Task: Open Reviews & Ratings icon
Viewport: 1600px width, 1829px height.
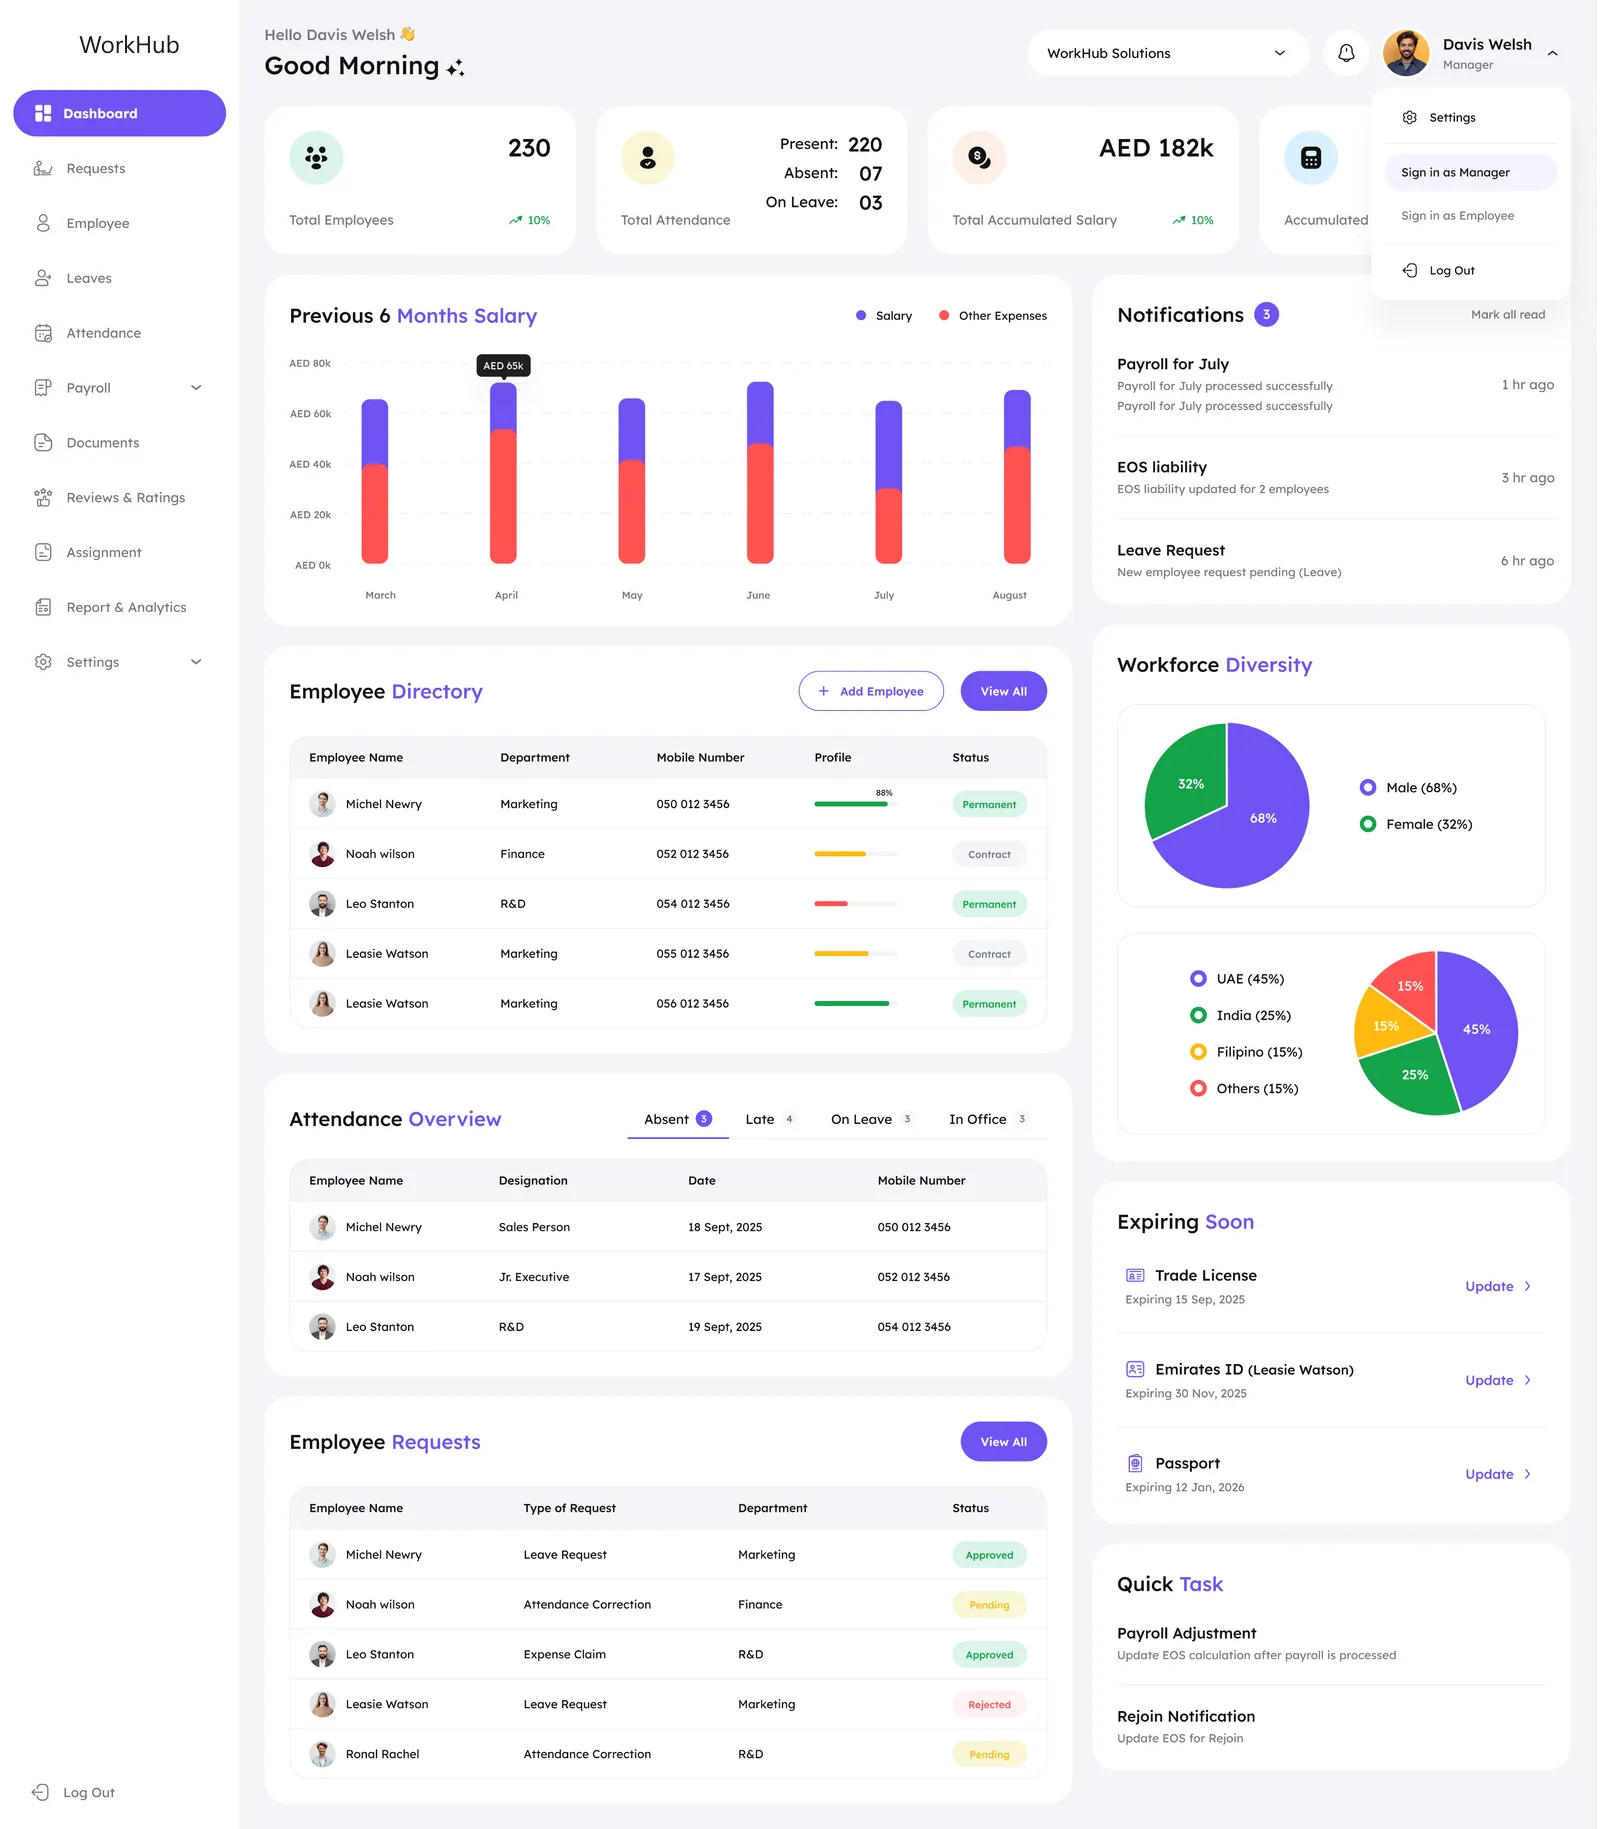Action: [43, 497]
